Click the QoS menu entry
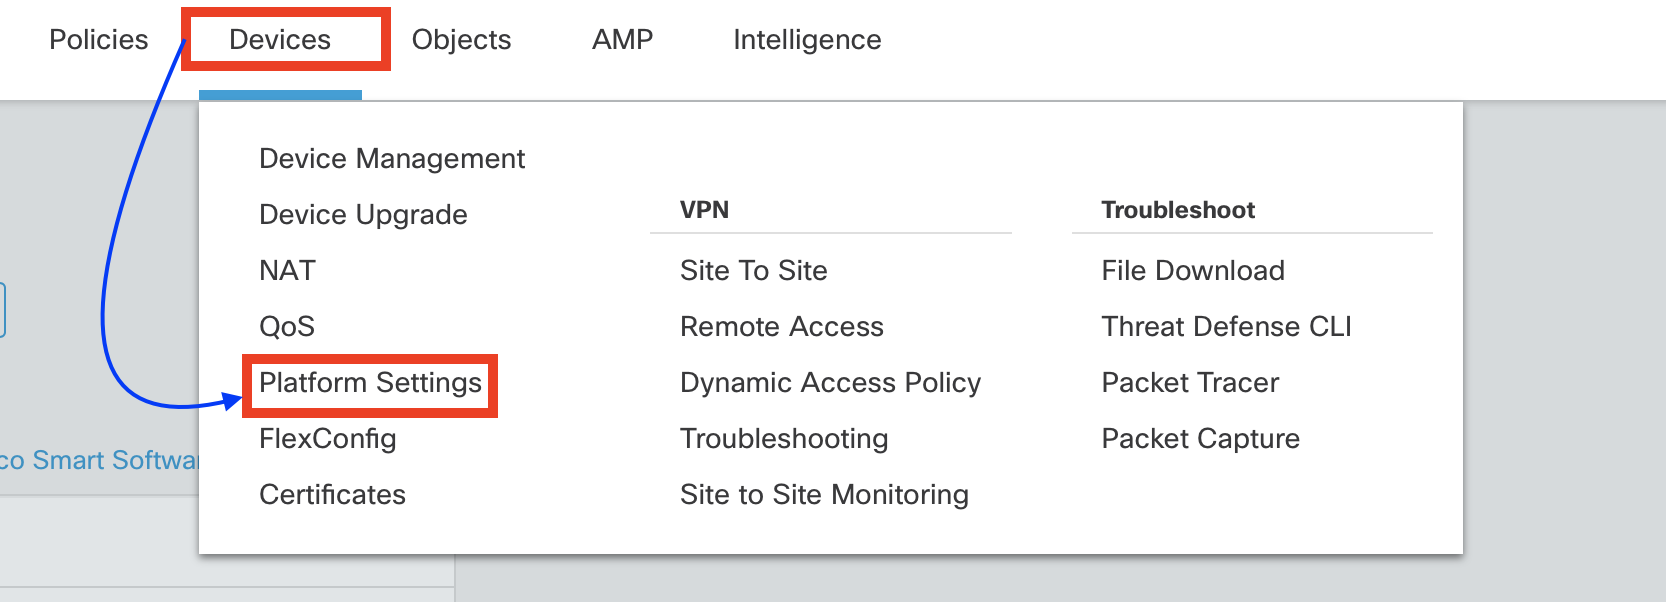Viewport: 1666px width, 602px height. 287,327
